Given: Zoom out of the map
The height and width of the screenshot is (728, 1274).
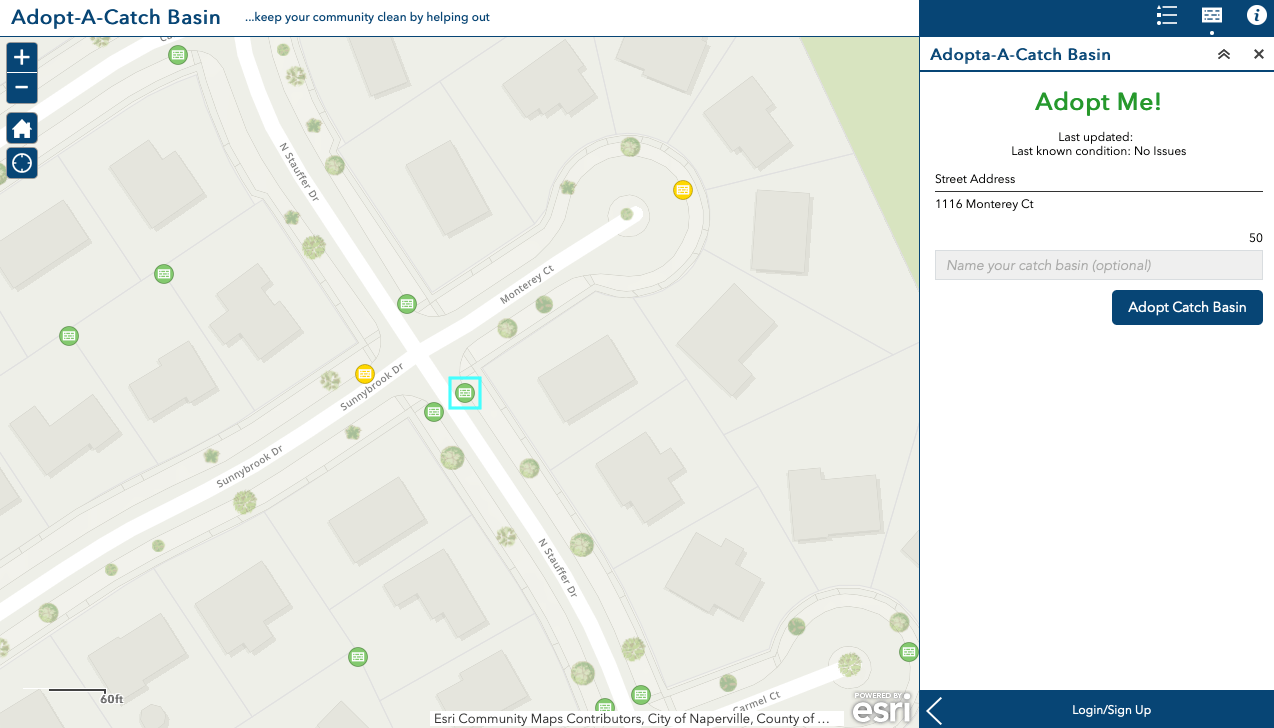Looking at the screenshot, I should [x=22, y=88].
